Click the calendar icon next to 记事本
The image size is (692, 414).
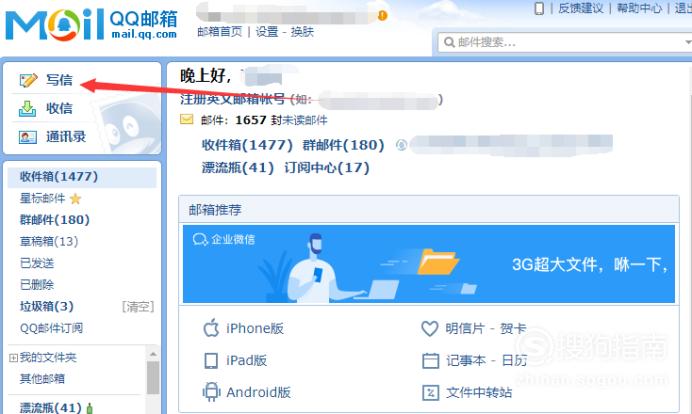click(x=430, y=361)
